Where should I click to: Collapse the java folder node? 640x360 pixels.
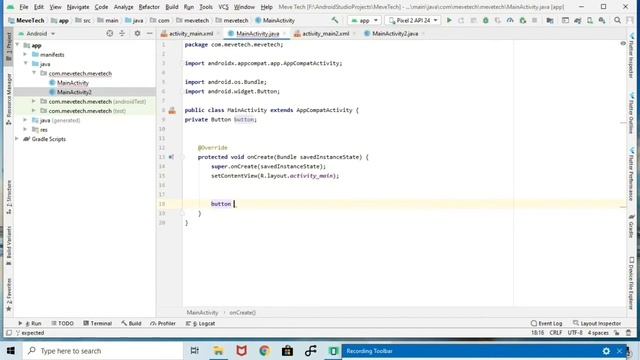[25, 64]
